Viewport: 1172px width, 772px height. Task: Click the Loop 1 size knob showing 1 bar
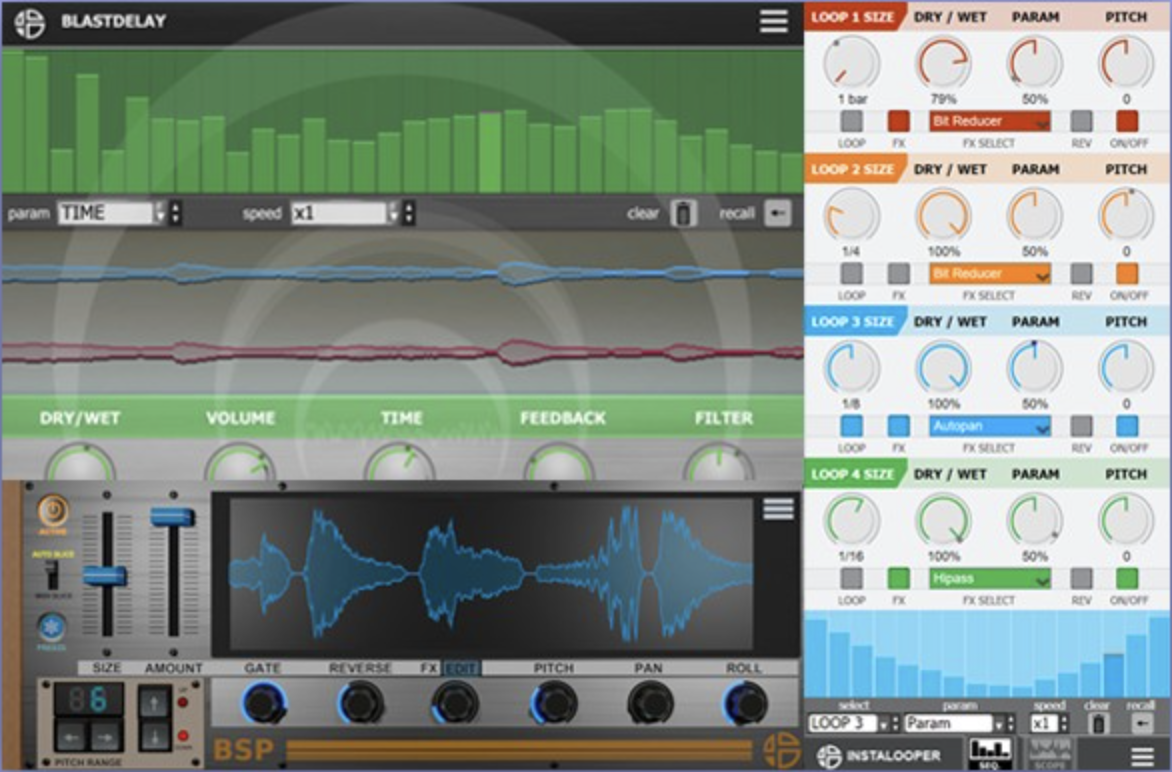coord(851,64)
